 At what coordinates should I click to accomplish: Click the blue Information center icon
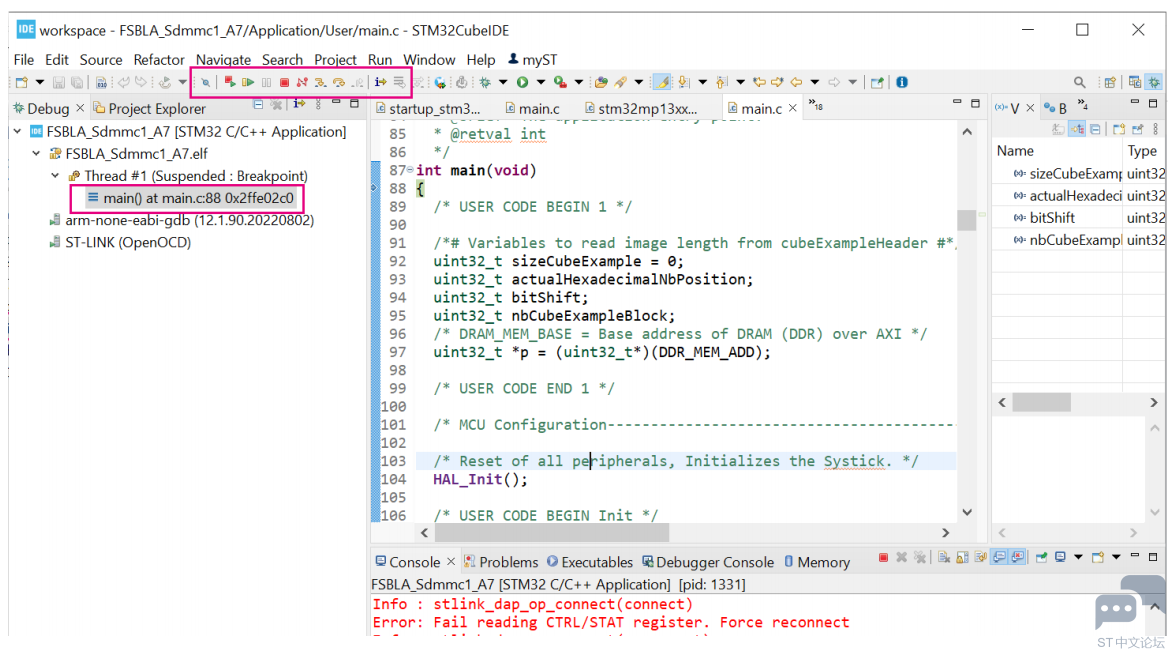coord(902,82)
